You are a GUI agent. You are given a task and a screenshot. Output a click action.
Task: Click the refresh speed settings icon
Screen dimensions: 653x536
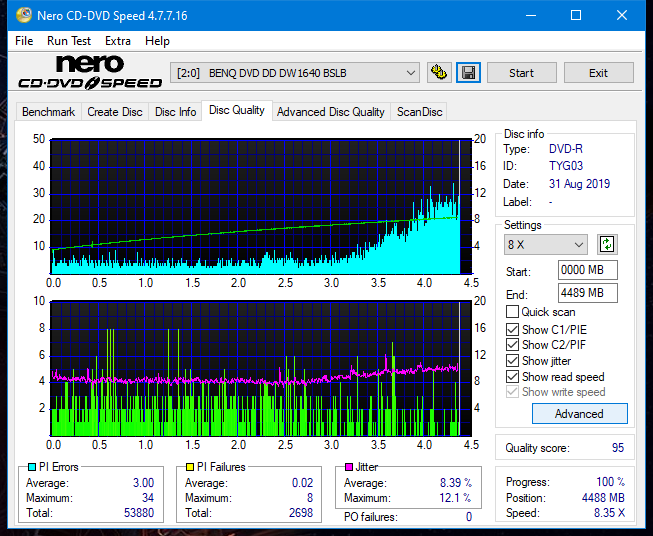(607, 244)
